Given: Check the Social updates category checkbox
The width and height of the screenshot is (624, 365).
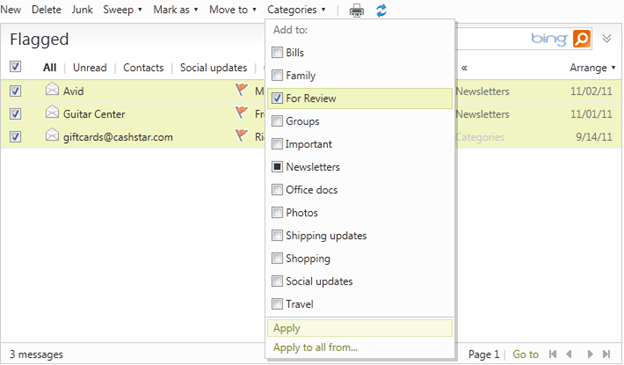Looking at the screenshot, I should coord(277,281).
